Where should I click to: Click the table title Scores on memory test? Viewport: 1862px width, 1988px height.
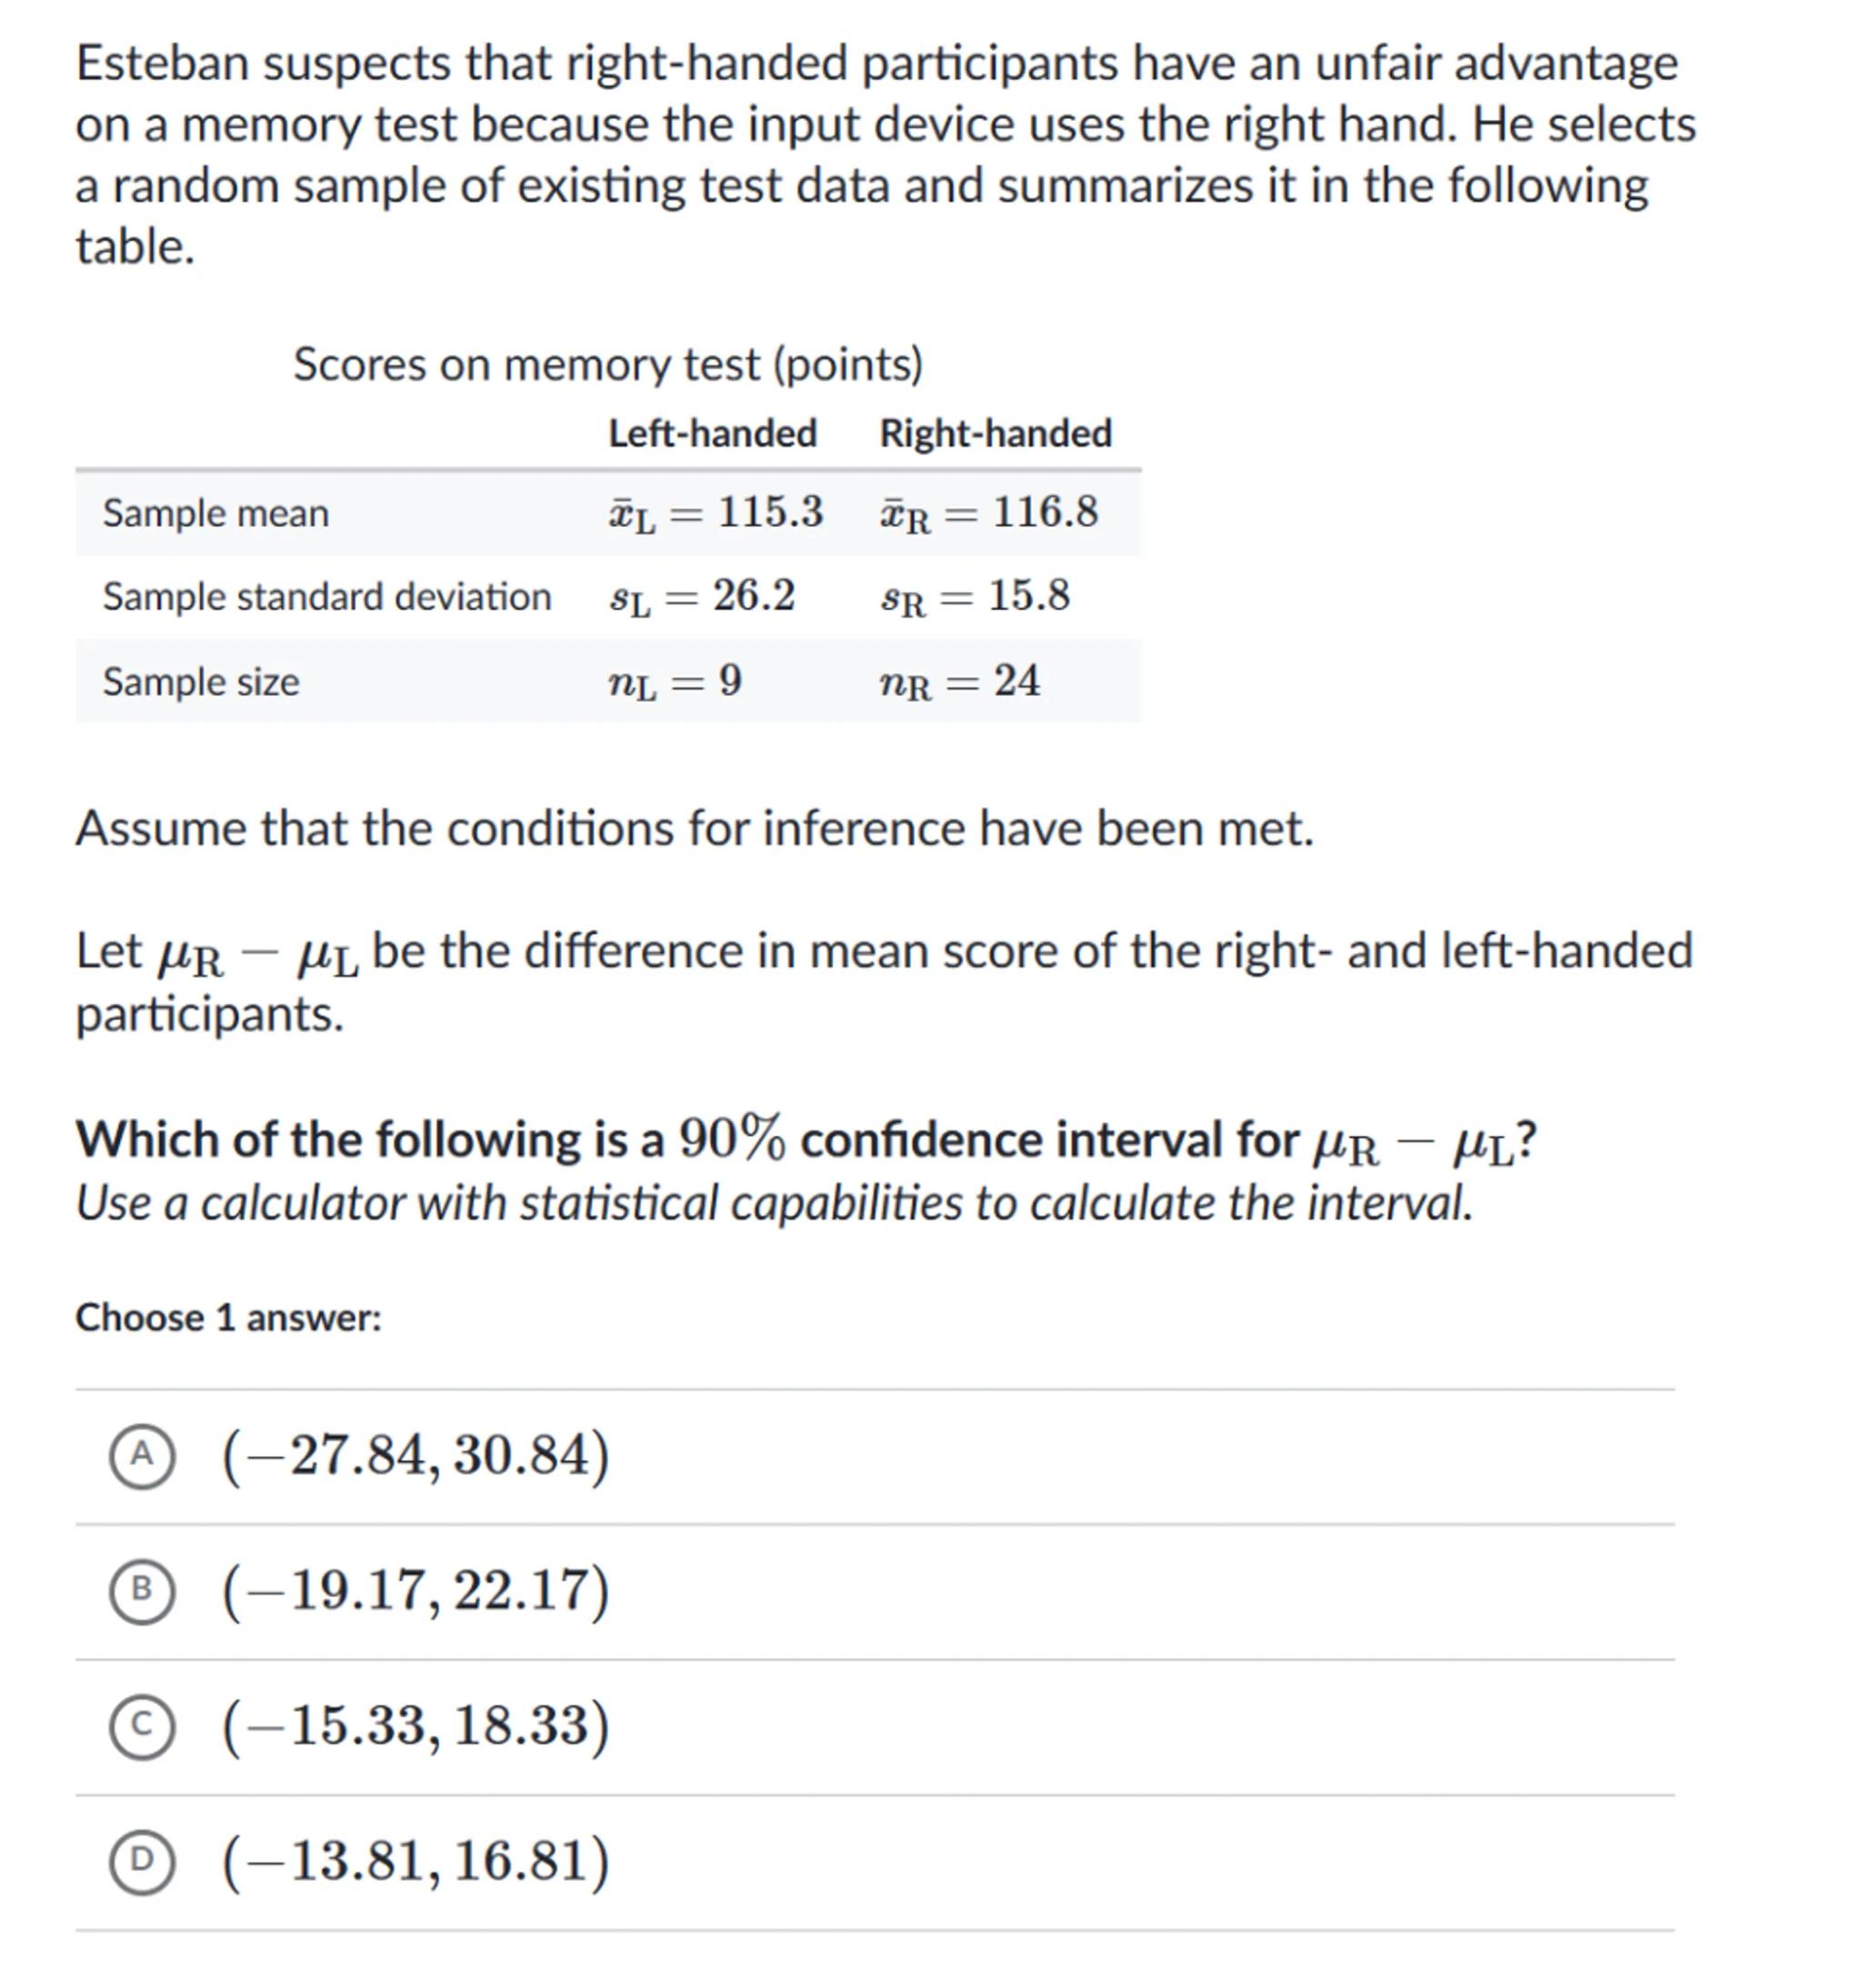pyautogui.click(x=607, y=364)
